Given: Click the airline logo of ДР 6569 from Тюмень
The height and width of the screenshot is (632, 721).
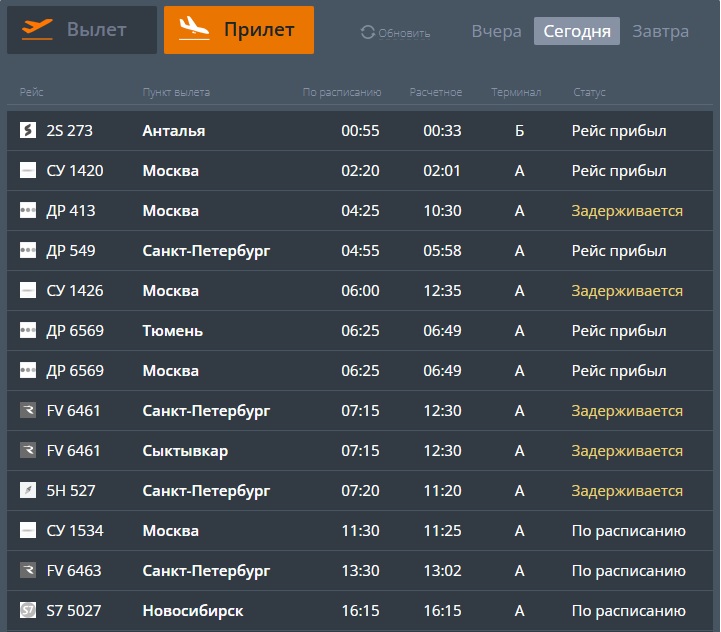Looking at the screenshot, I should (x=28, y=330).
